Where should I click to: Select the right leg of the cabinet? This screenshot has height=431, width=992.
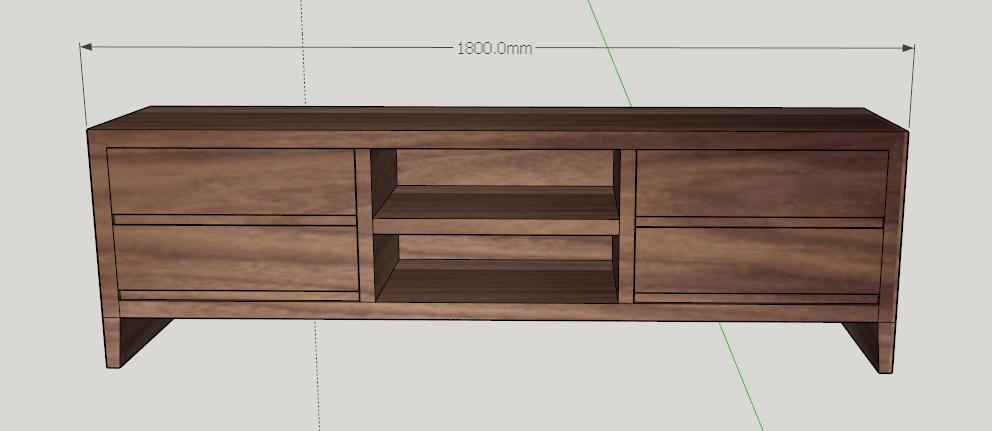(886, 347)
